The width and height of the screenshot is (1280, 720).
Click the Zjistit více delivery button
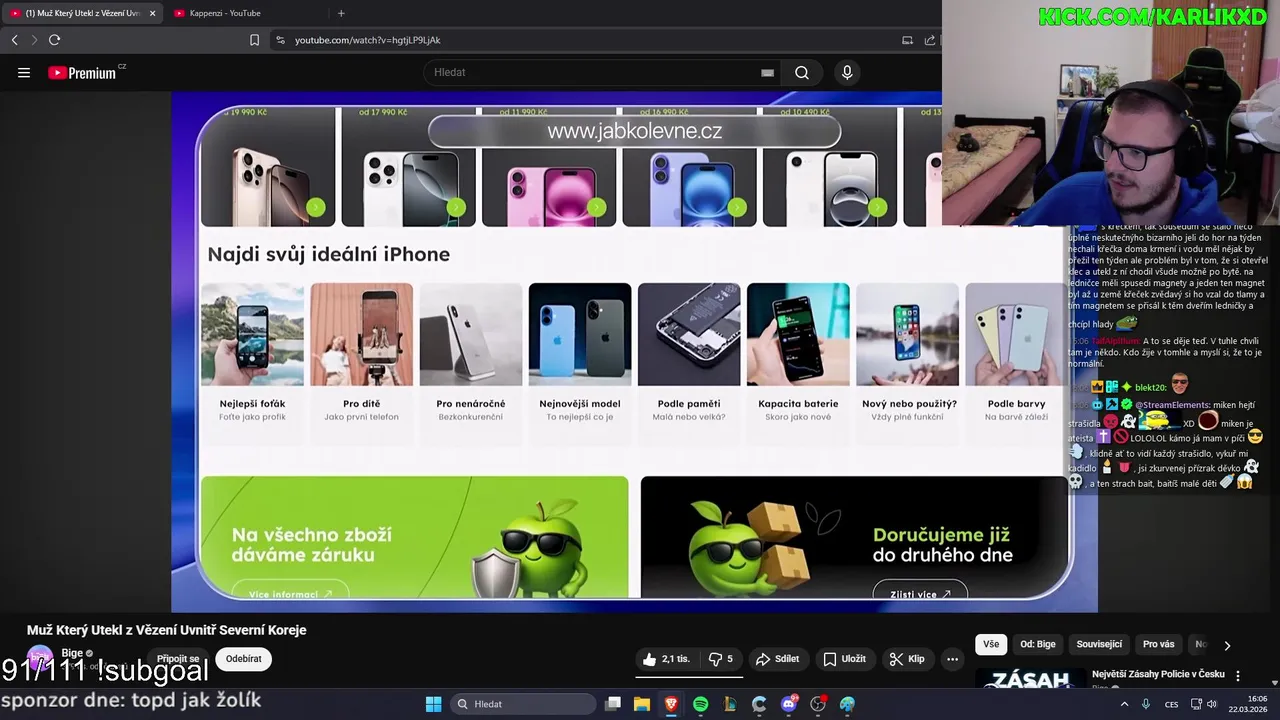point(920,592)
